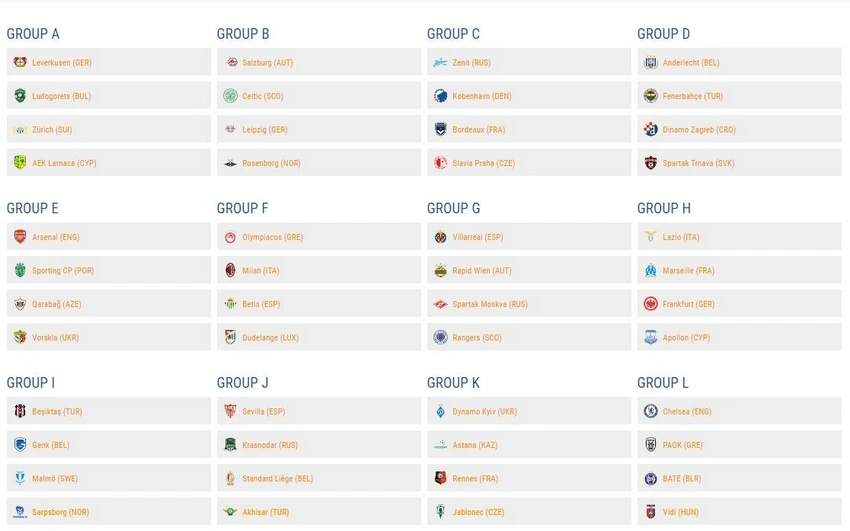Click the Fenerbahçe club crest icon
Viewport: 850px width, 531px height.
click(650, 96)
